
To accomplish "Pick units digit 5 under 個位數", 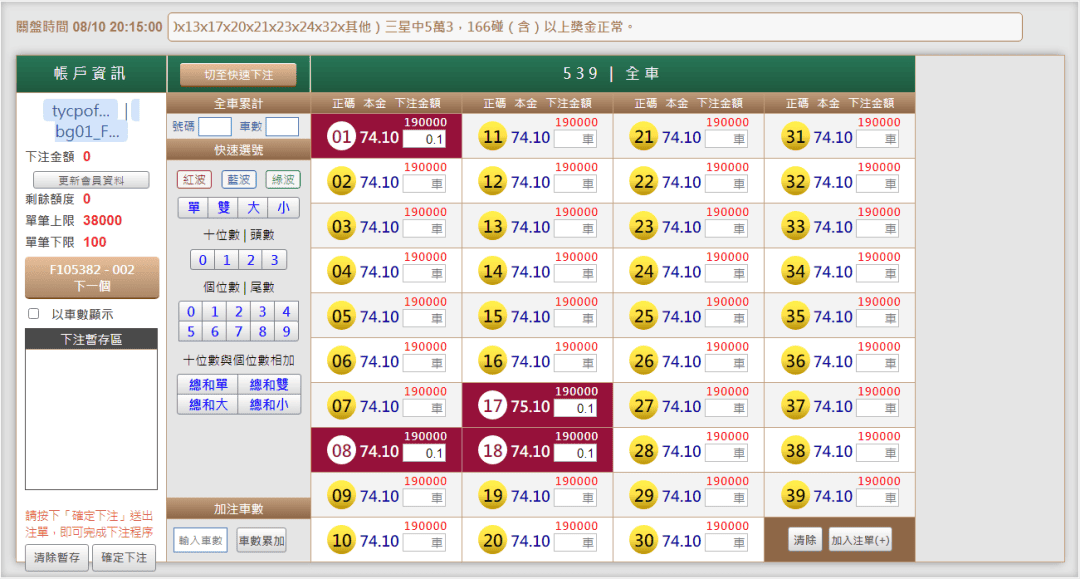I will pos(191,331).
